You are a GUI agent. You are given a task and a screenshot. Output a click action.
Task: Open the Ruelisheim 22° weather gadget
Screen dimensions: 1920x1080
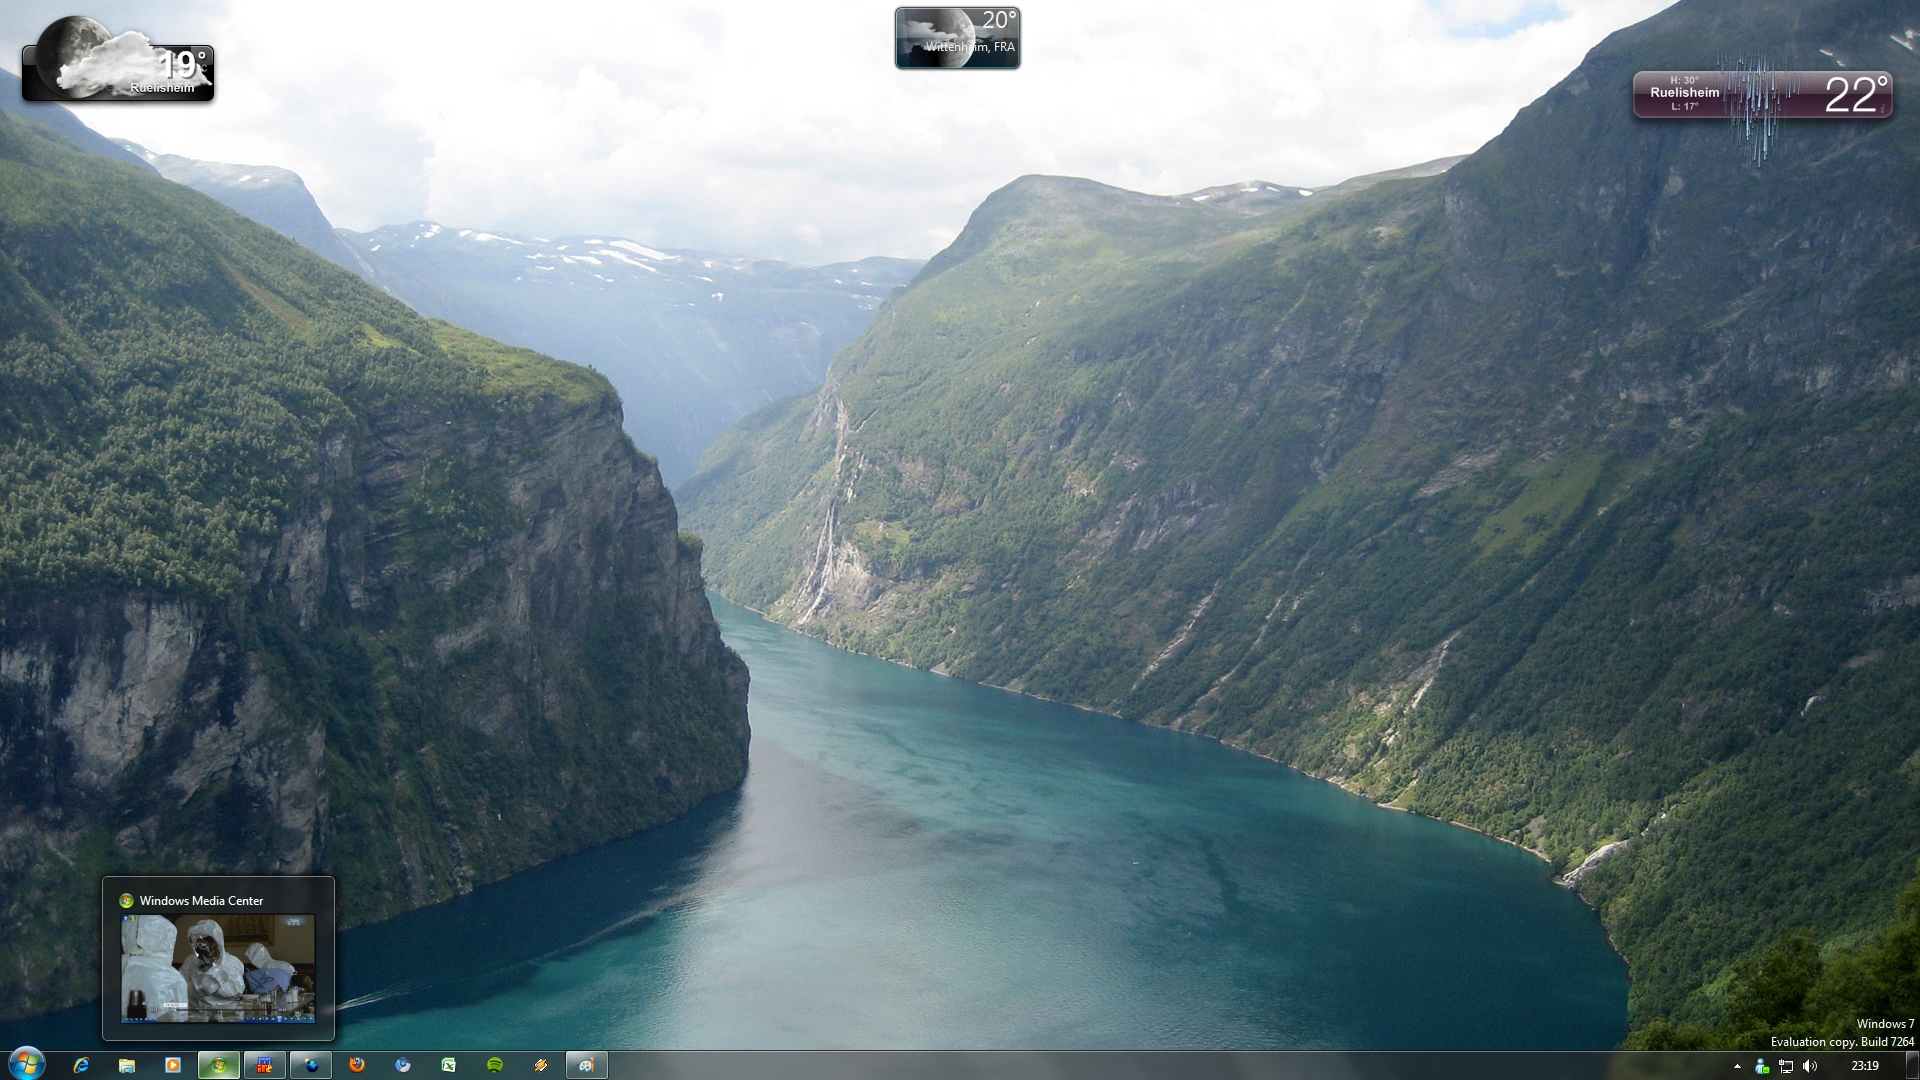1762,95
